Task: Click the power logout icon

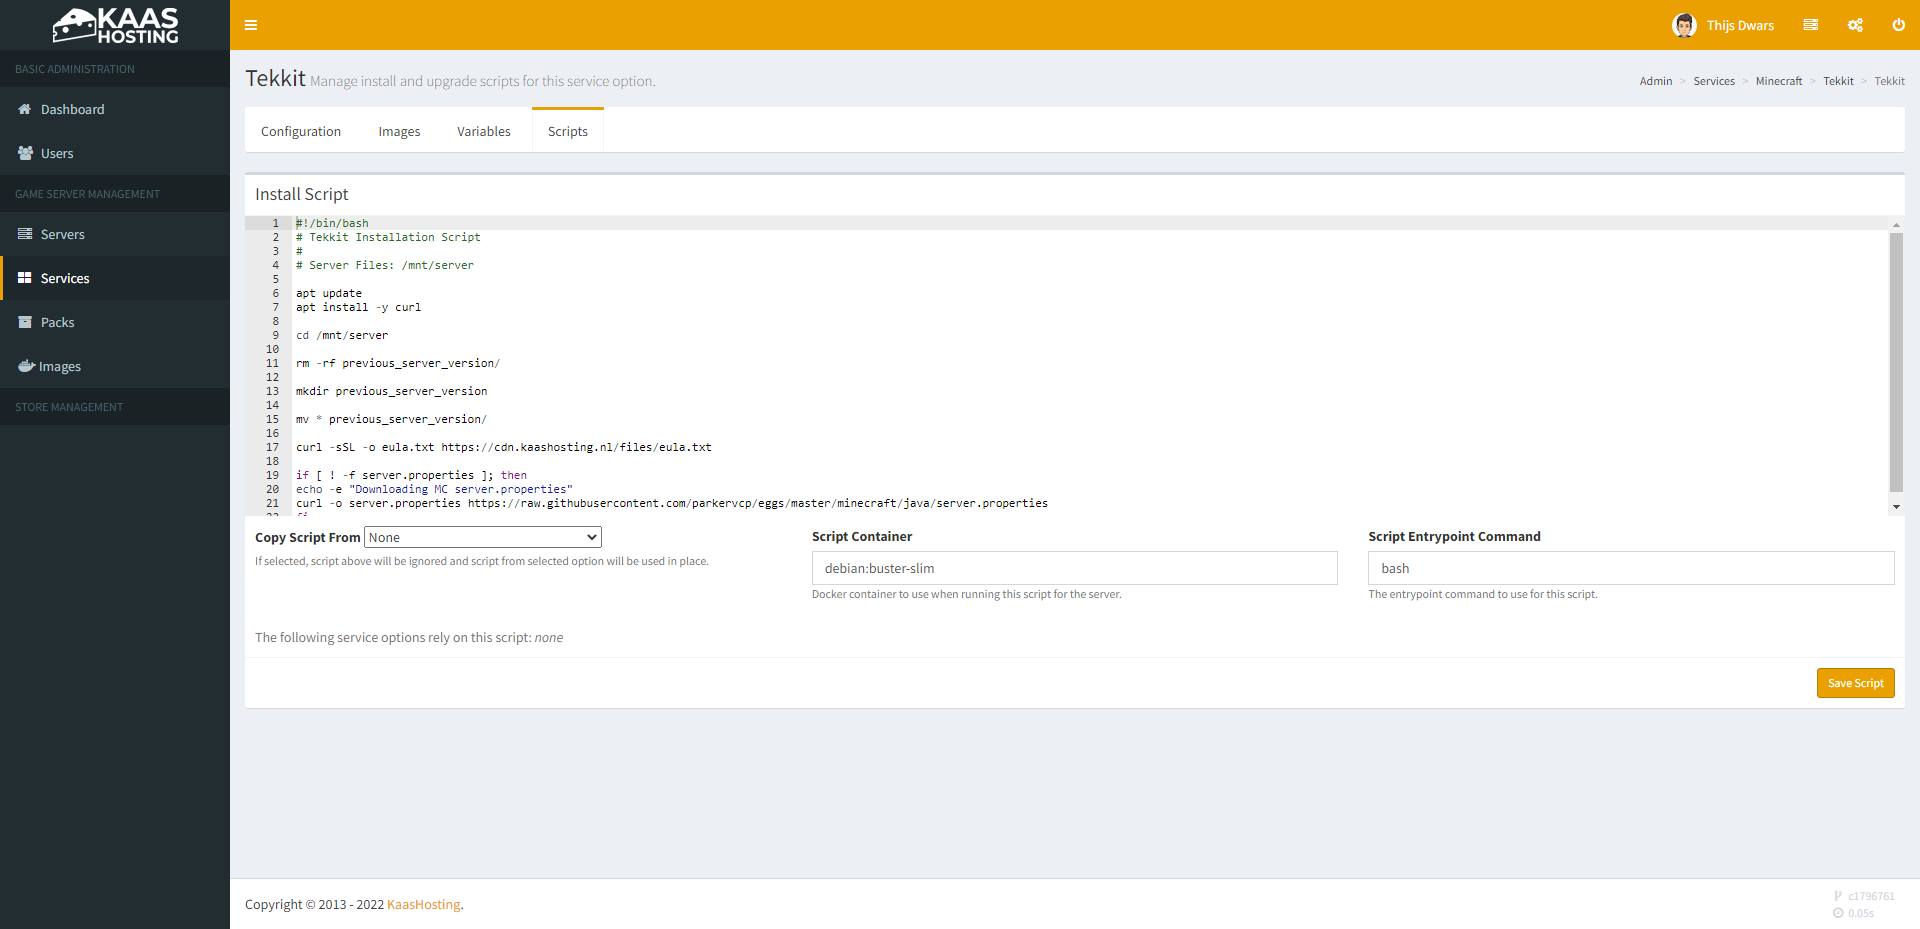Action: 1898,25
